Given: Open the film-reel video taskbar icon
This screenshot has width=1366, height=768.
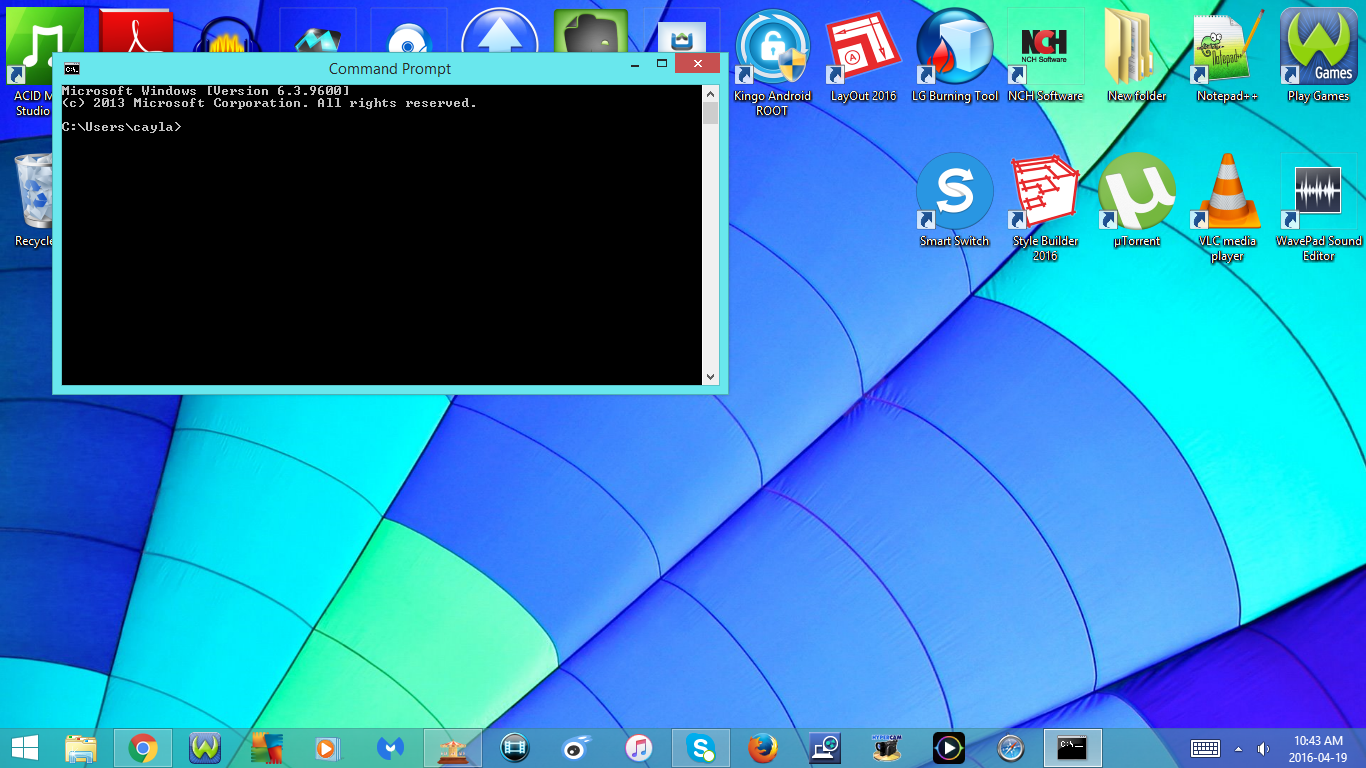Looking at the screenshot, I should (x=515, y=747).
